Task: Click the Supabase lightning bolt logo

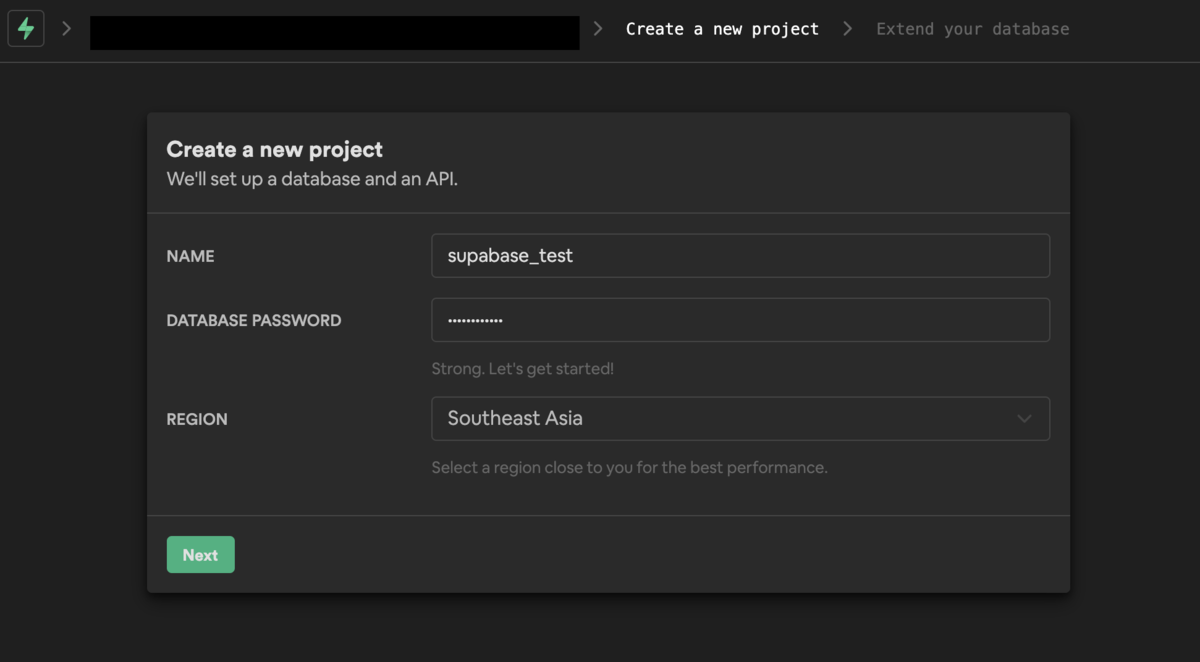Action: (26, 29)
